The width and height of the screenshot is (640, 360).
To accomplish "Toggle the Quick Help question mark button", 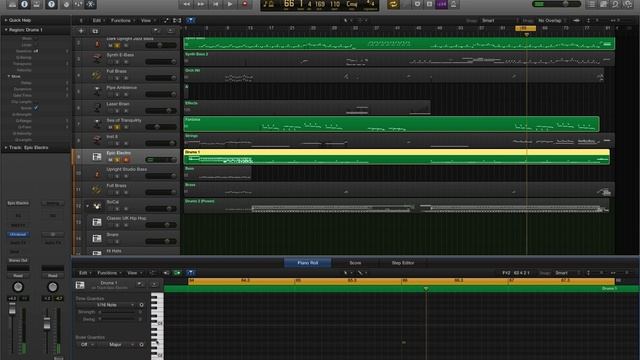I will click(x=51, y=4).
